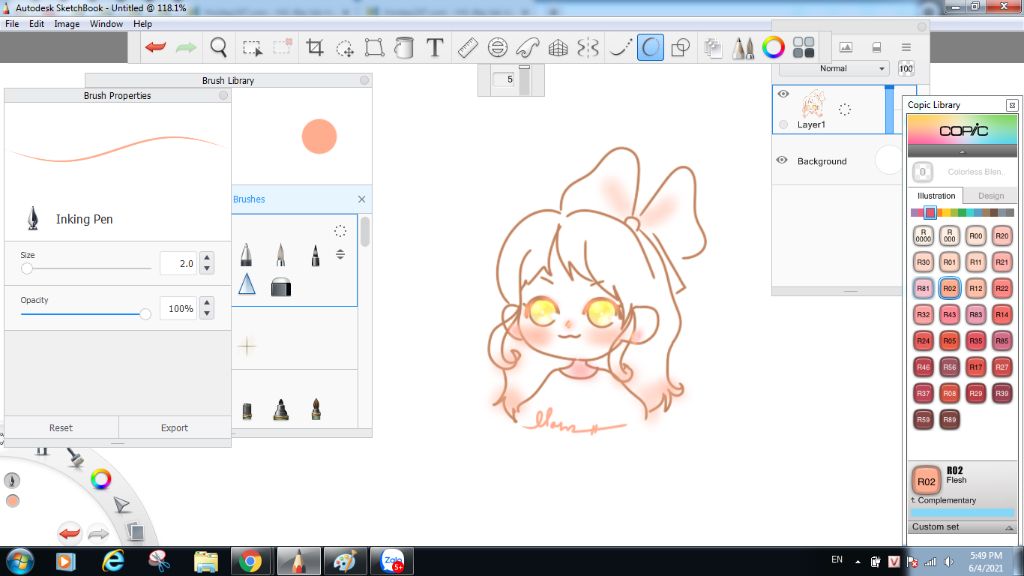Select the Colorless Blender marker
Viewport: 1024px width, 576px height.
click(923, 172)
